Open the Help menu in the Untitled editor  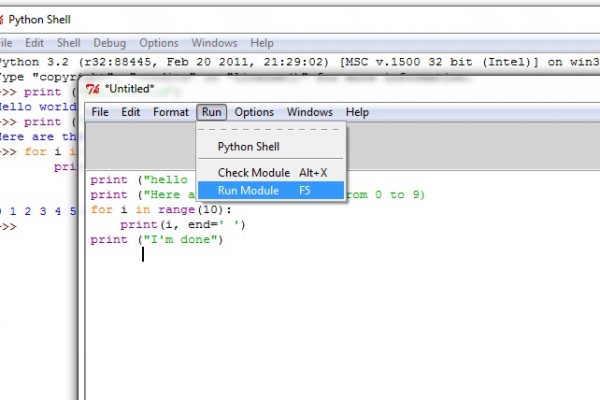tap(357, 112)
